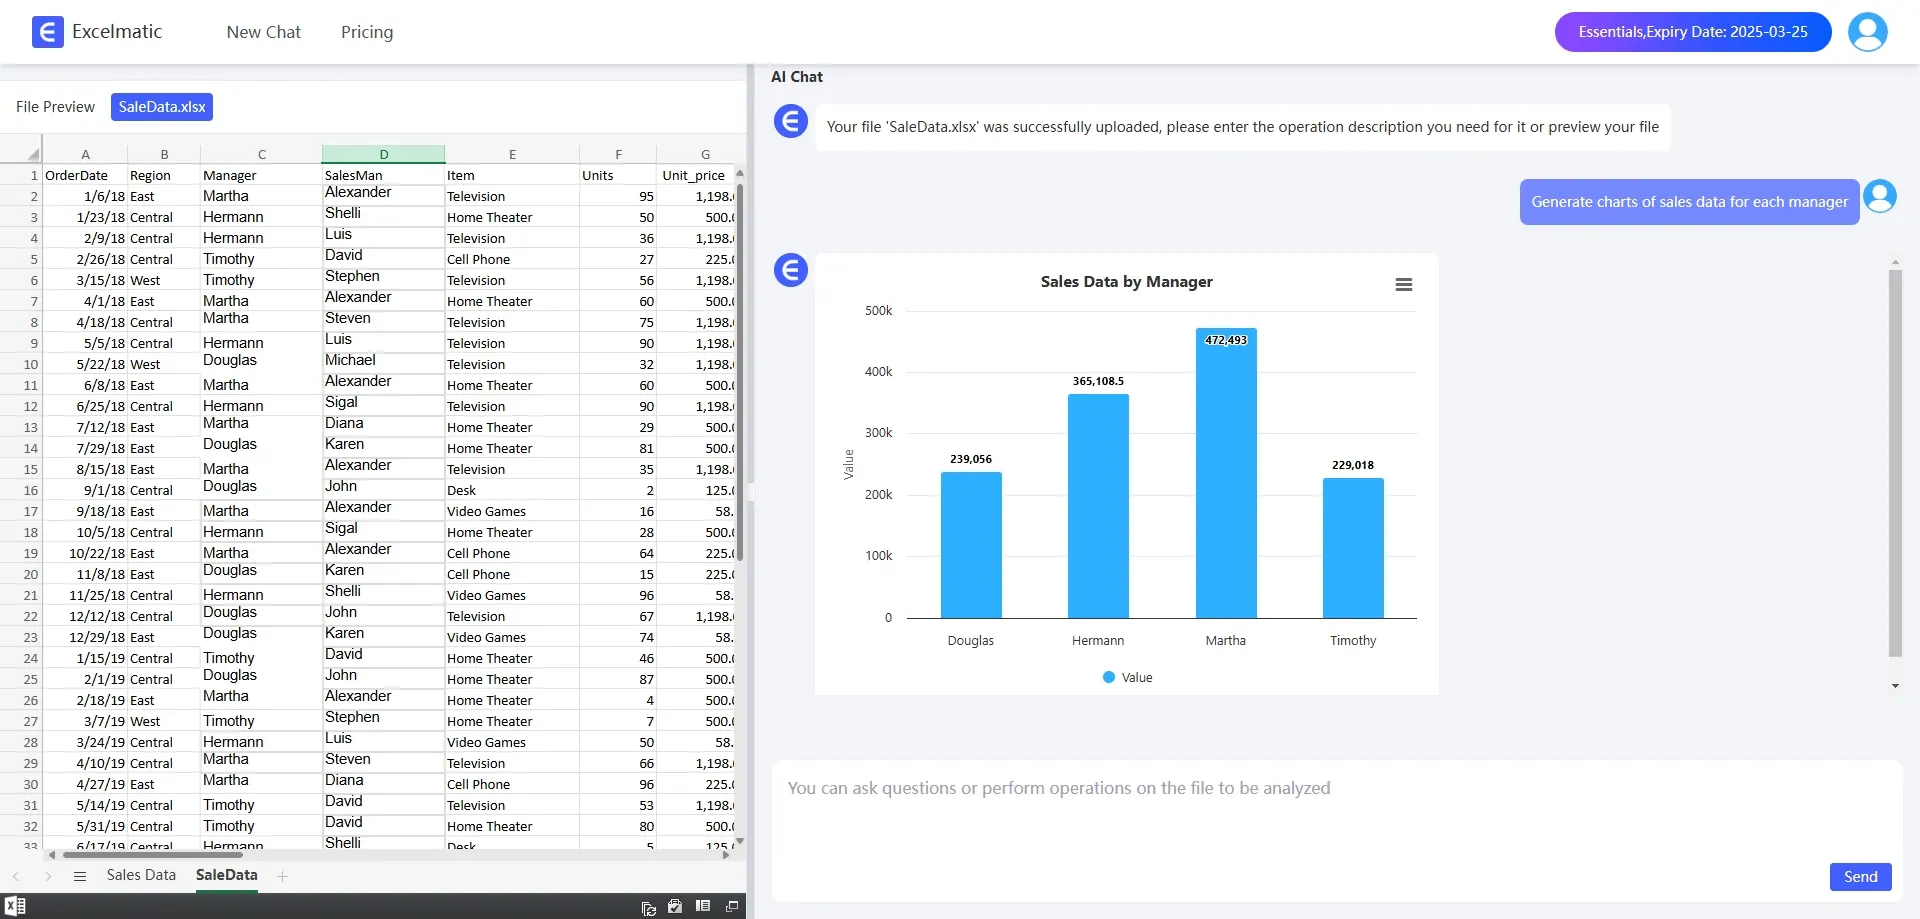Click the Excelmatic logo icon
The height and width of the screenshot is (919, 1920).
click(x=47, y=32)
